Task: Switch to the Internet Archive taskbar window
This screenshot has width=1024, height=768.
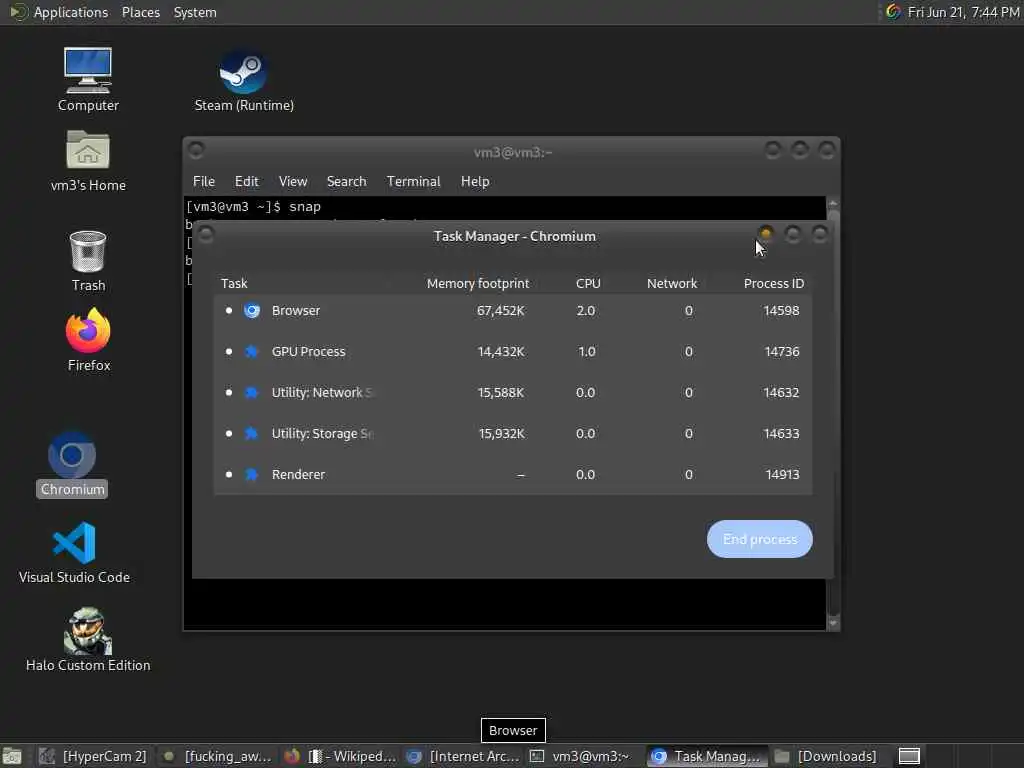Action: pyautogui.click(x=464, y=756)
